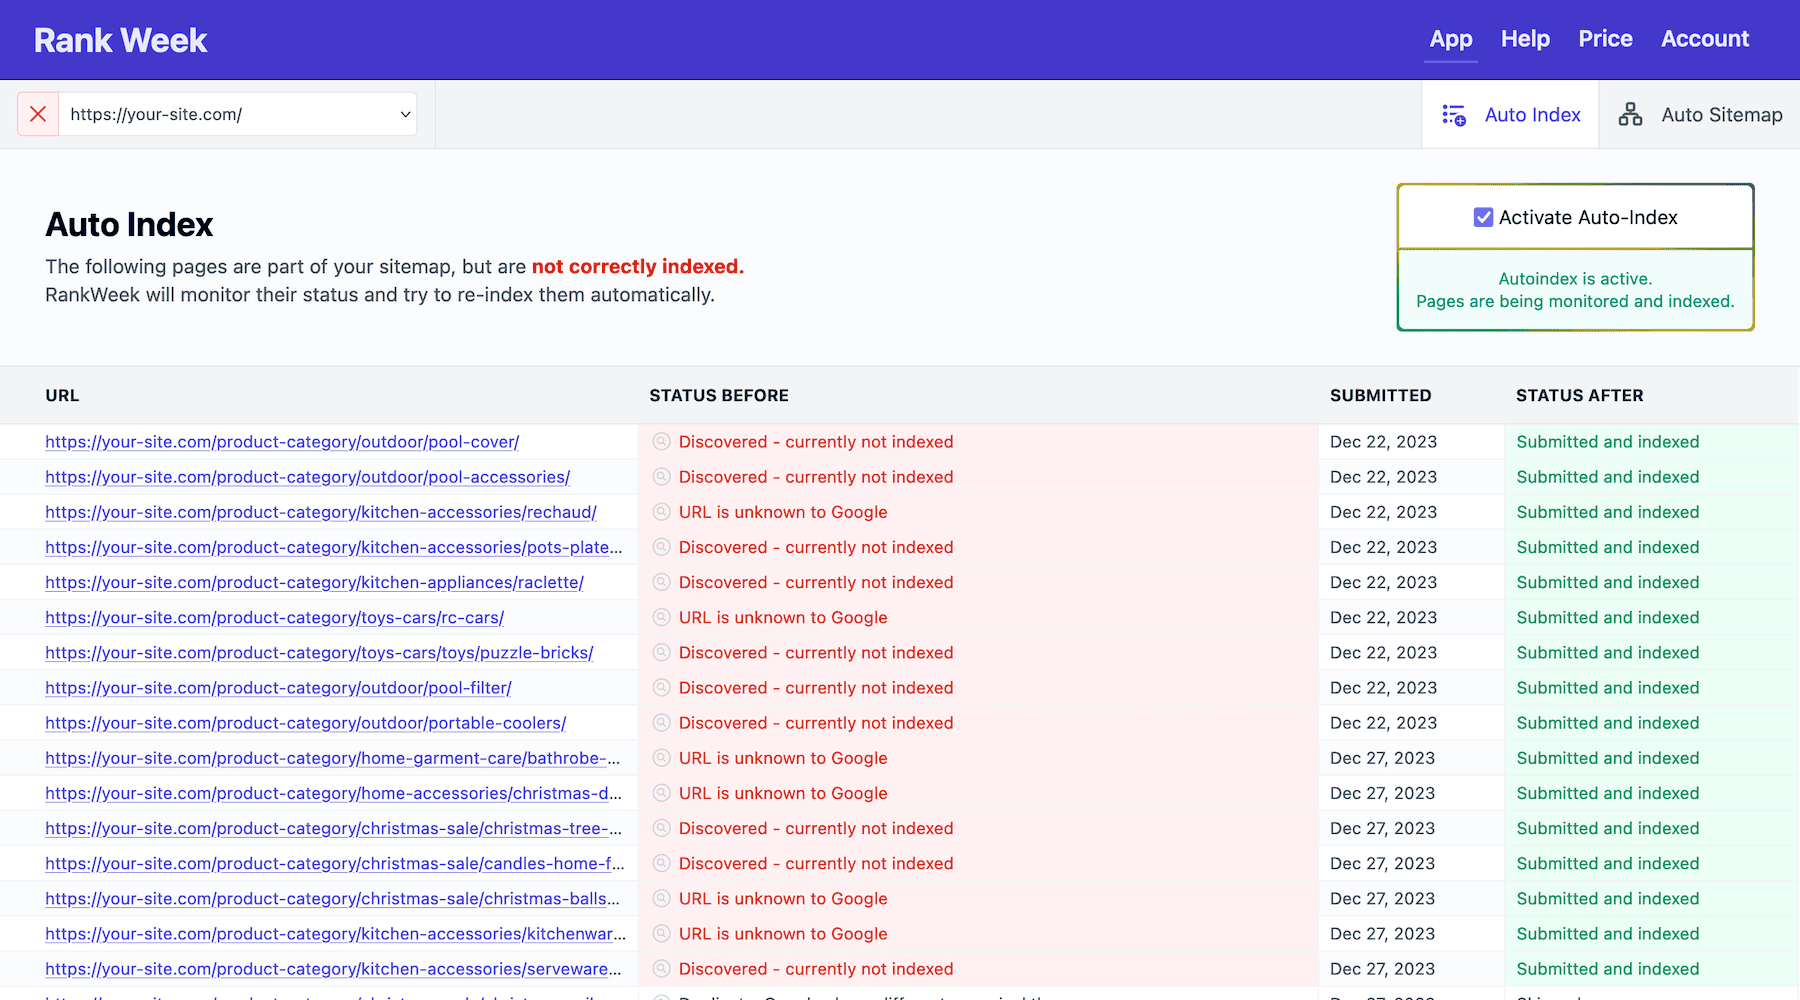
Task: Click the inspect icon on the christmas-balls row
Action: [x=661, y=898]
